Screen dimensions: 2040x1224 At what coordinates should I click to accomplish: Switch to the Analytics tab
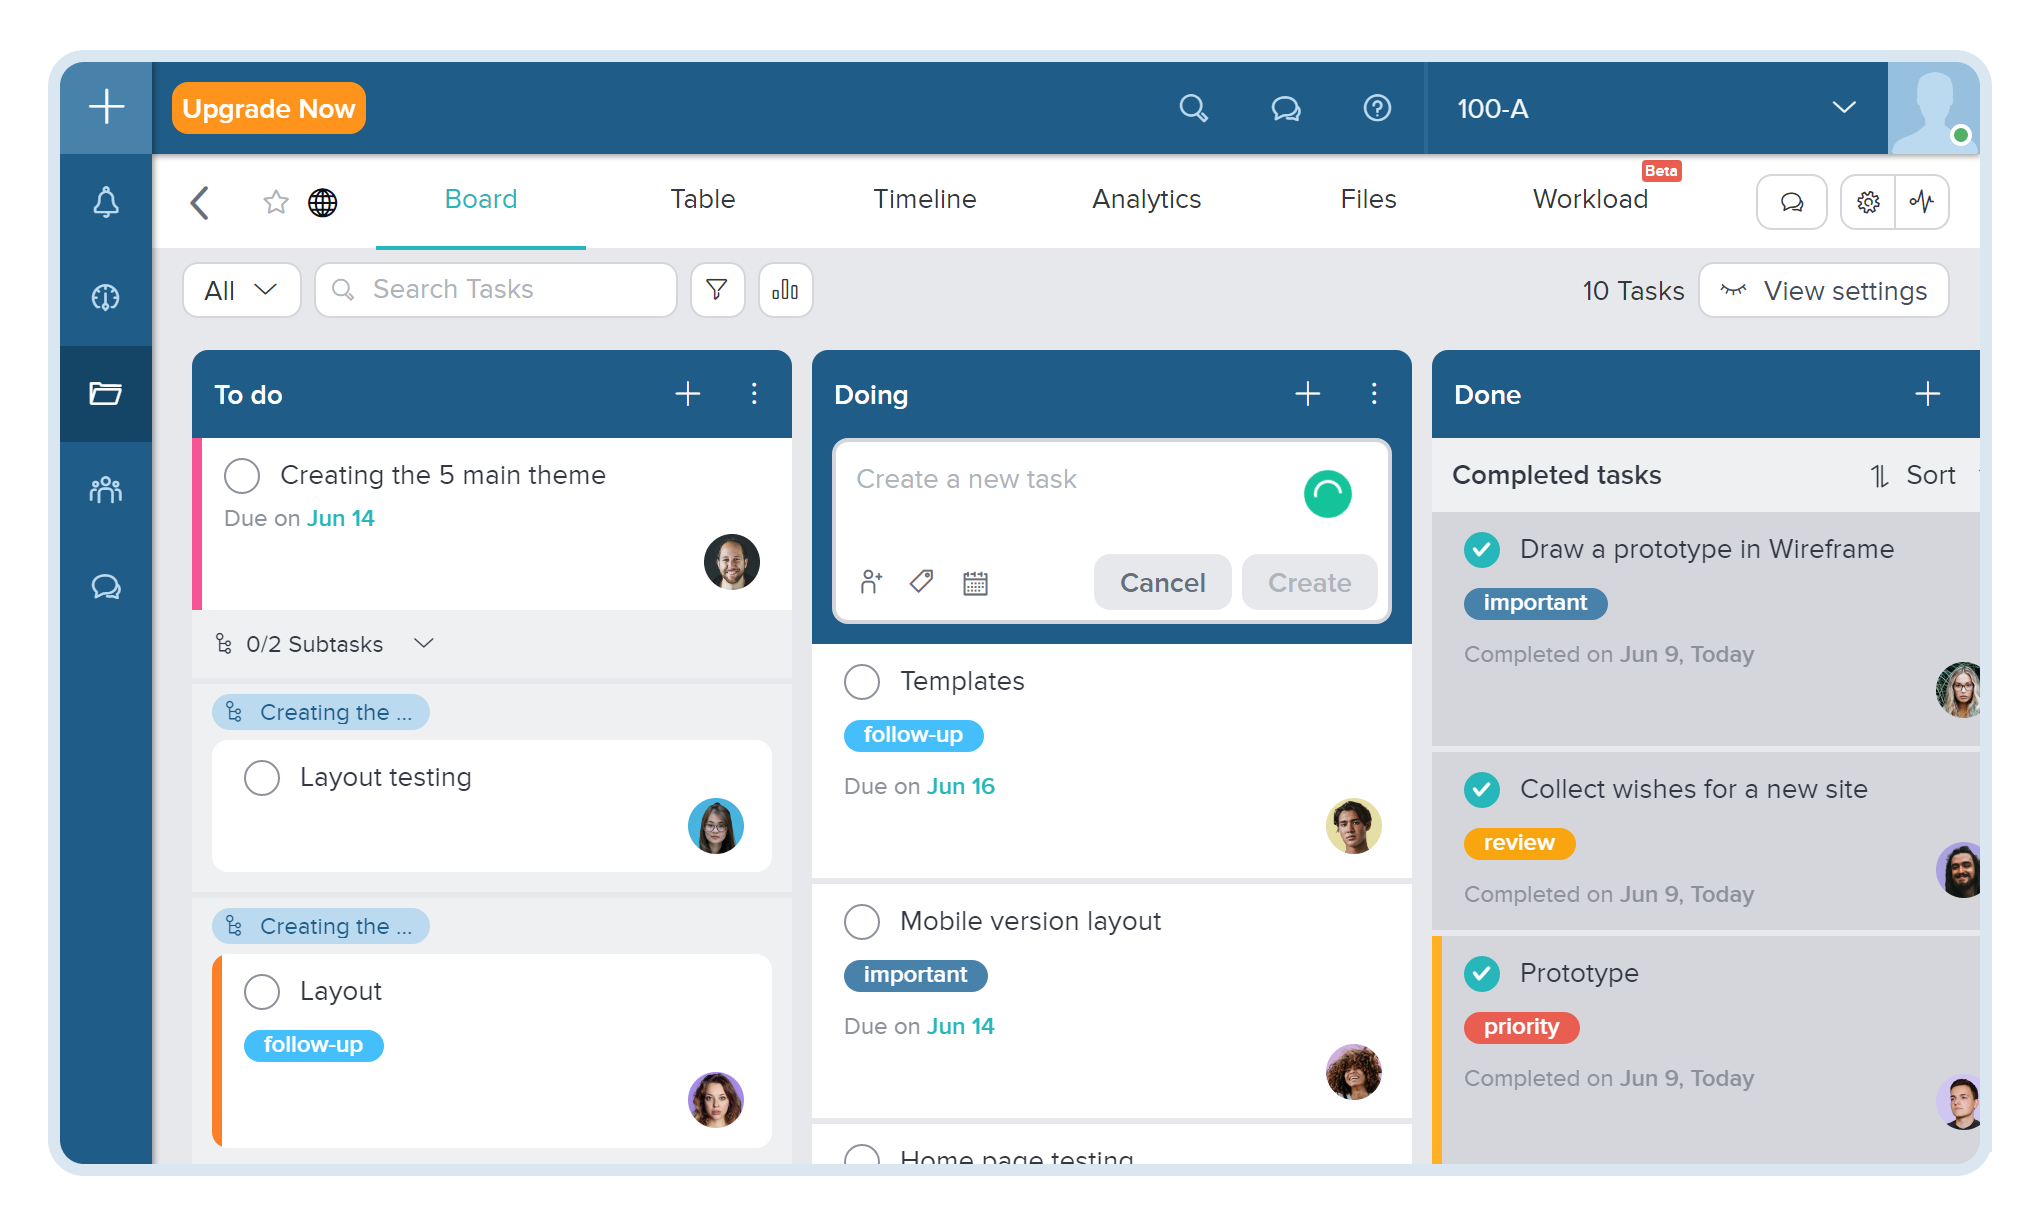pos(1146,199)
